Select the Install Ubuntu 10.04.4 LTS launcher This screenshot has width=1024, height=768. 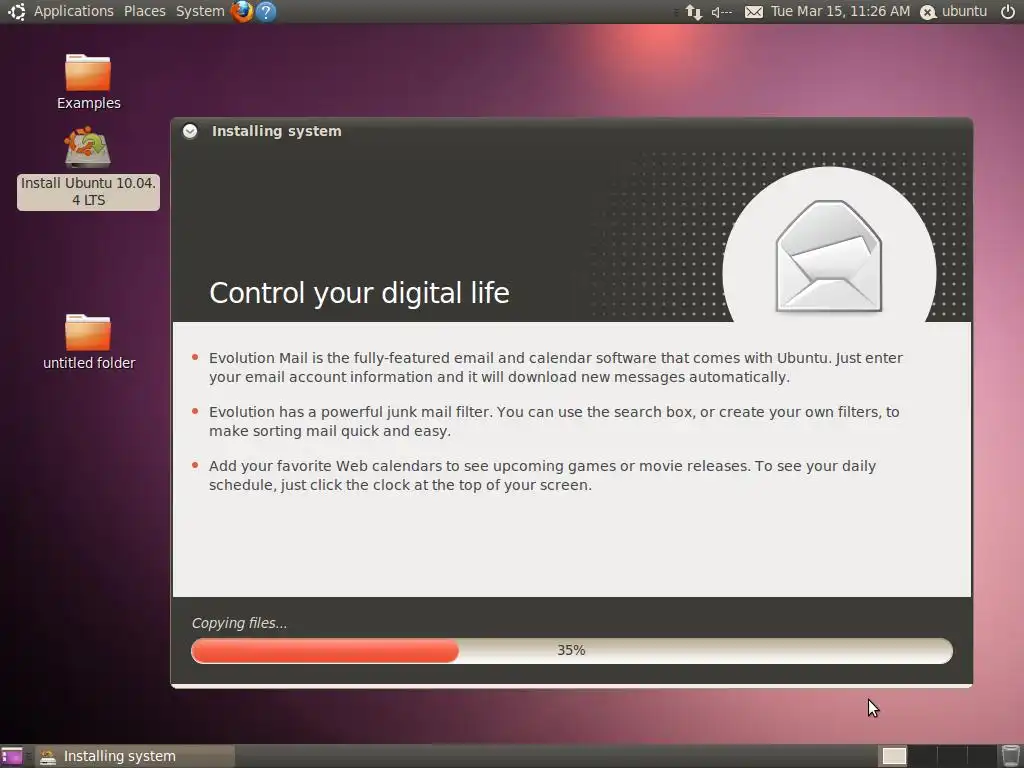click(88, 167)
